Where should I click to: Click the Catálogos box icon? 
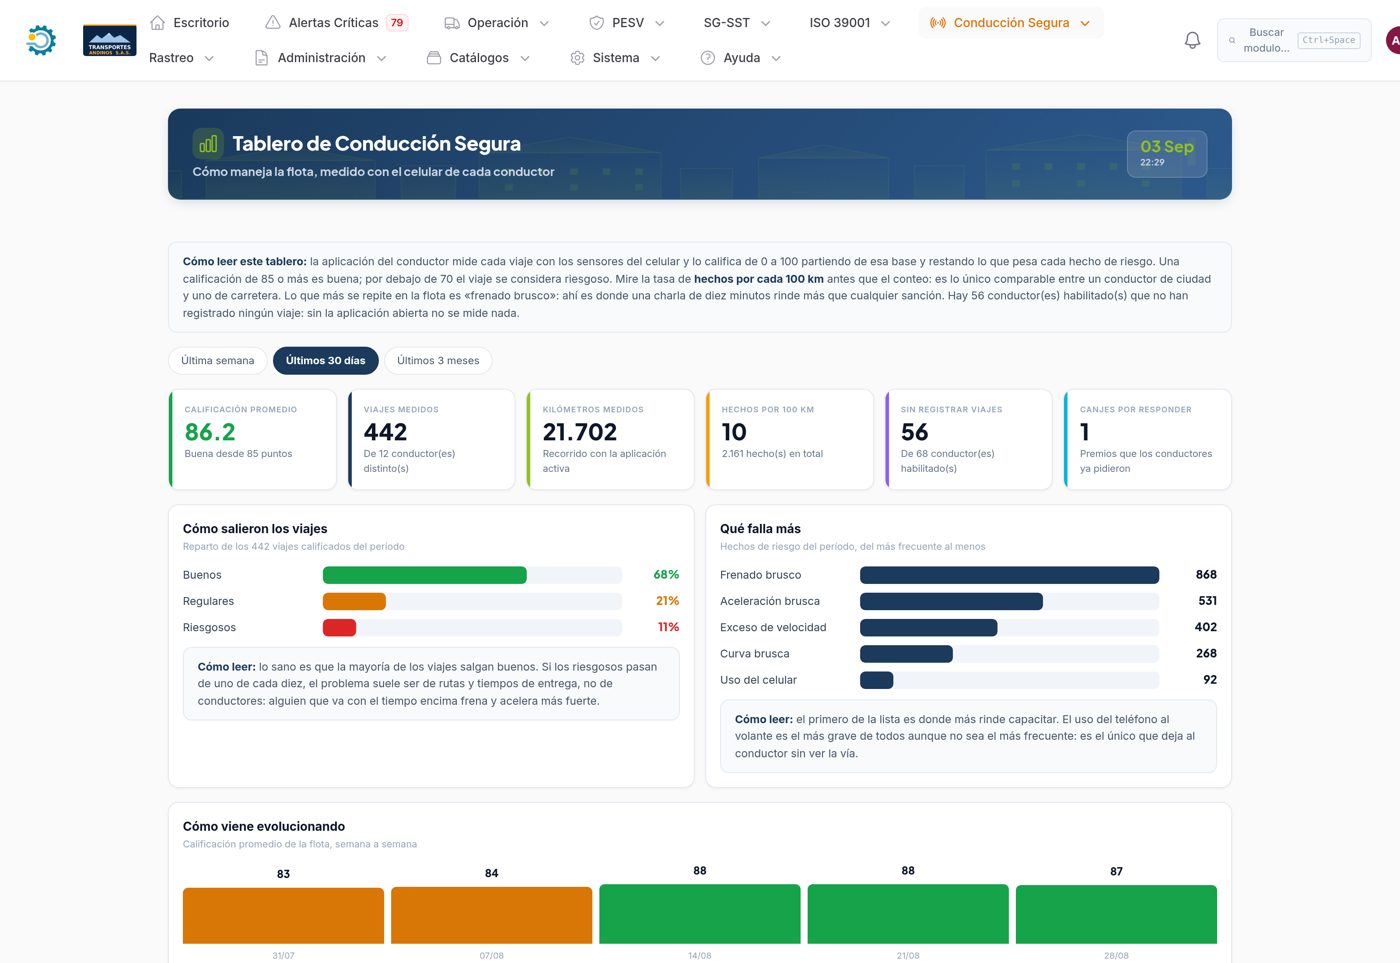[x=434, y=58]
